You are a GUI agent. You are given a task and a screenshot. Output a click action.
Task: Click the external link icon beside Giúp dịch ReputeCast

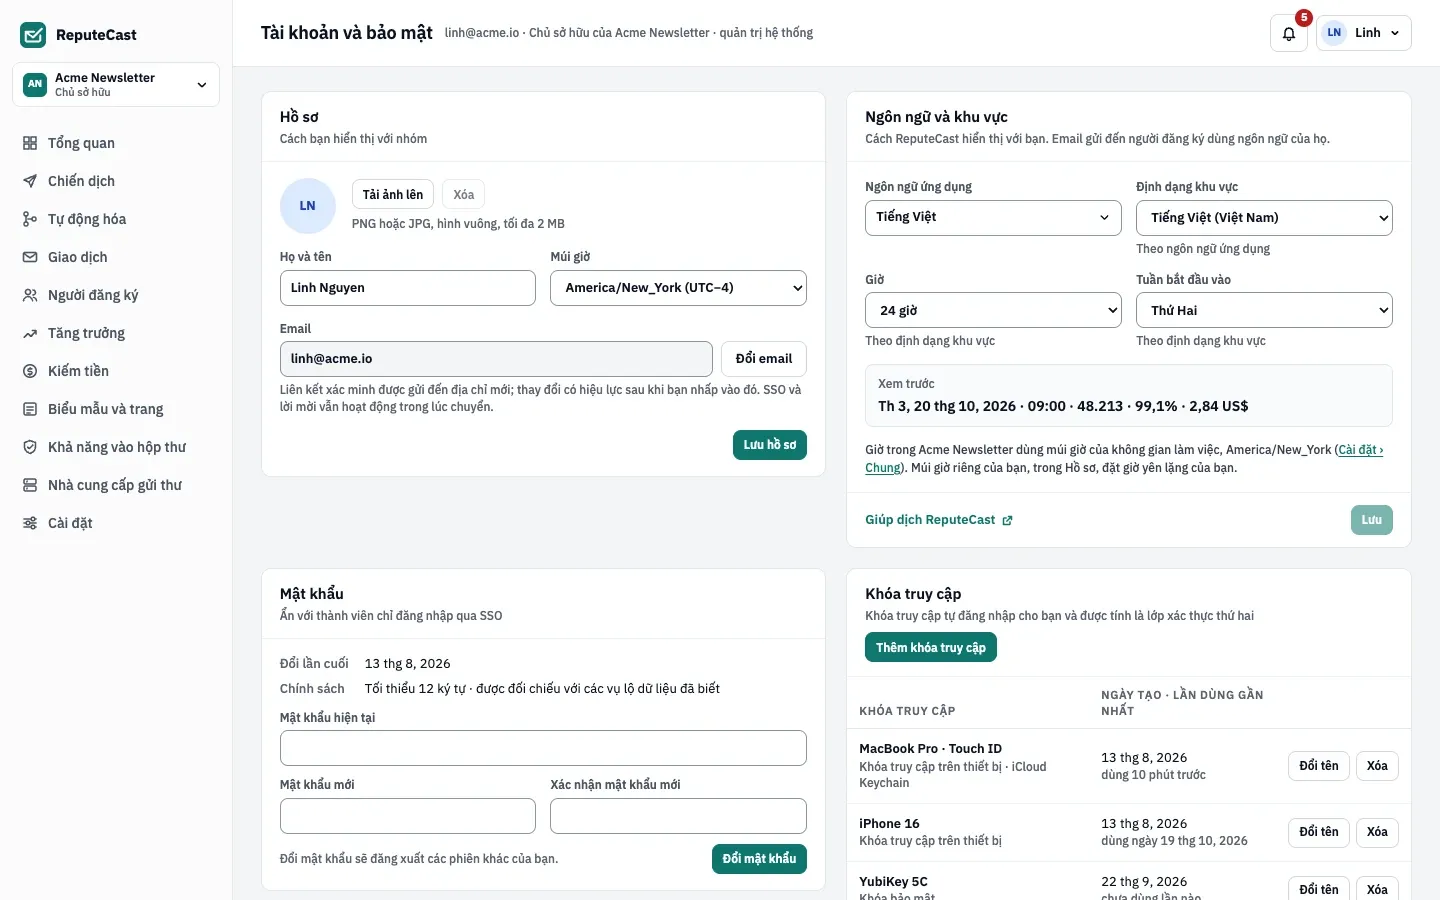[x=1007, y=520]
